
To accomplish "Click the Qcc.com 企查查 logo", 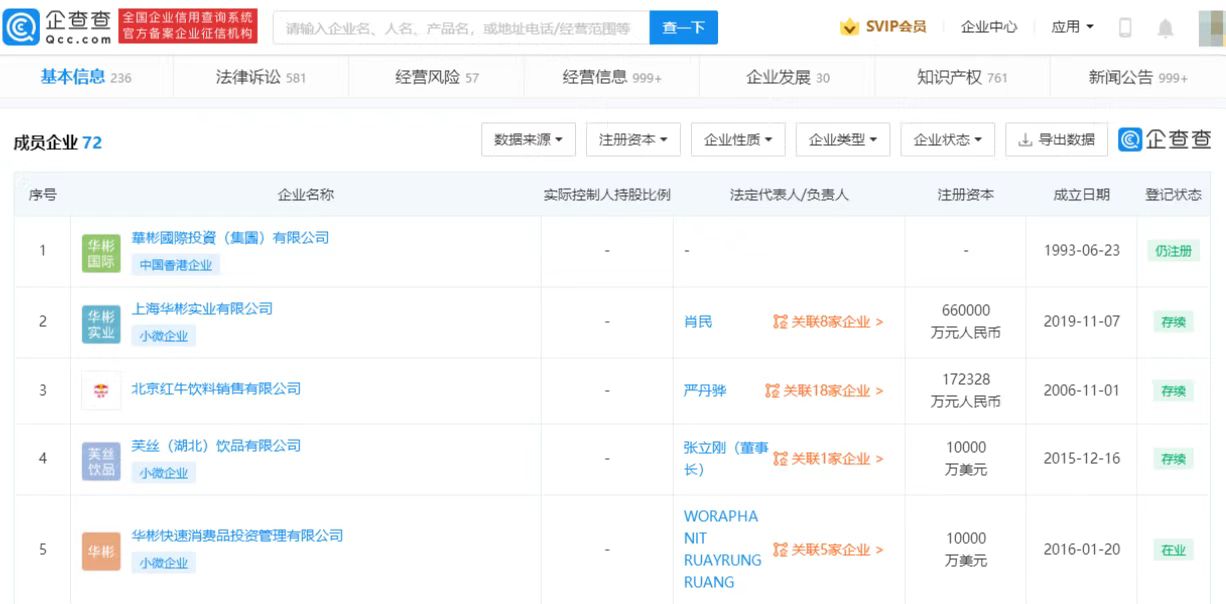I will [58, 27].
